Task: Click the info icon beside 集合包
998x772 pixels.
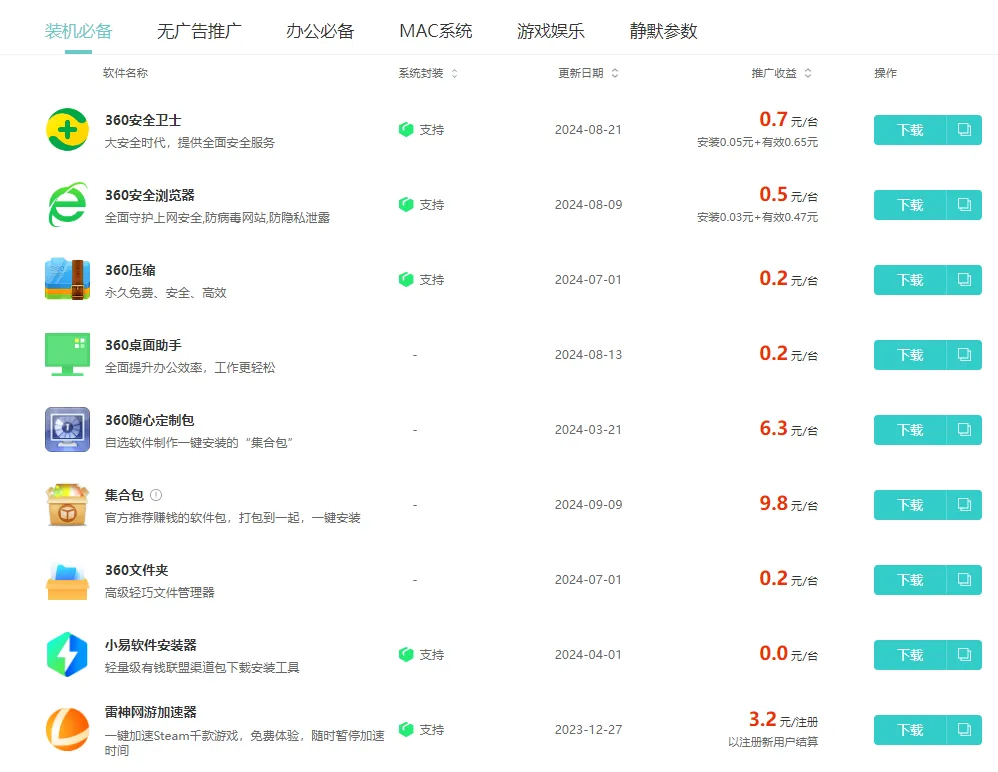Action: click(156, 495)
